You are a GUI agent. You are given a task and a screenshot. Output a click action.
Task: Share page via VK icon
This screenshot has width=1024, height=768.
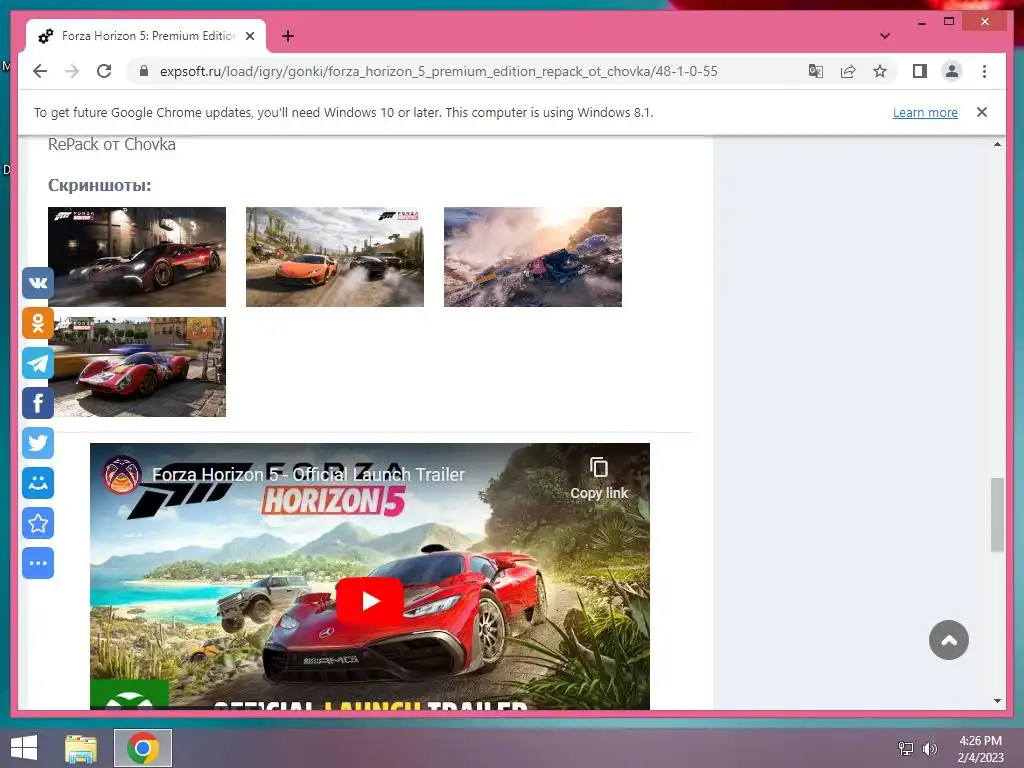(x=38, y=283)
